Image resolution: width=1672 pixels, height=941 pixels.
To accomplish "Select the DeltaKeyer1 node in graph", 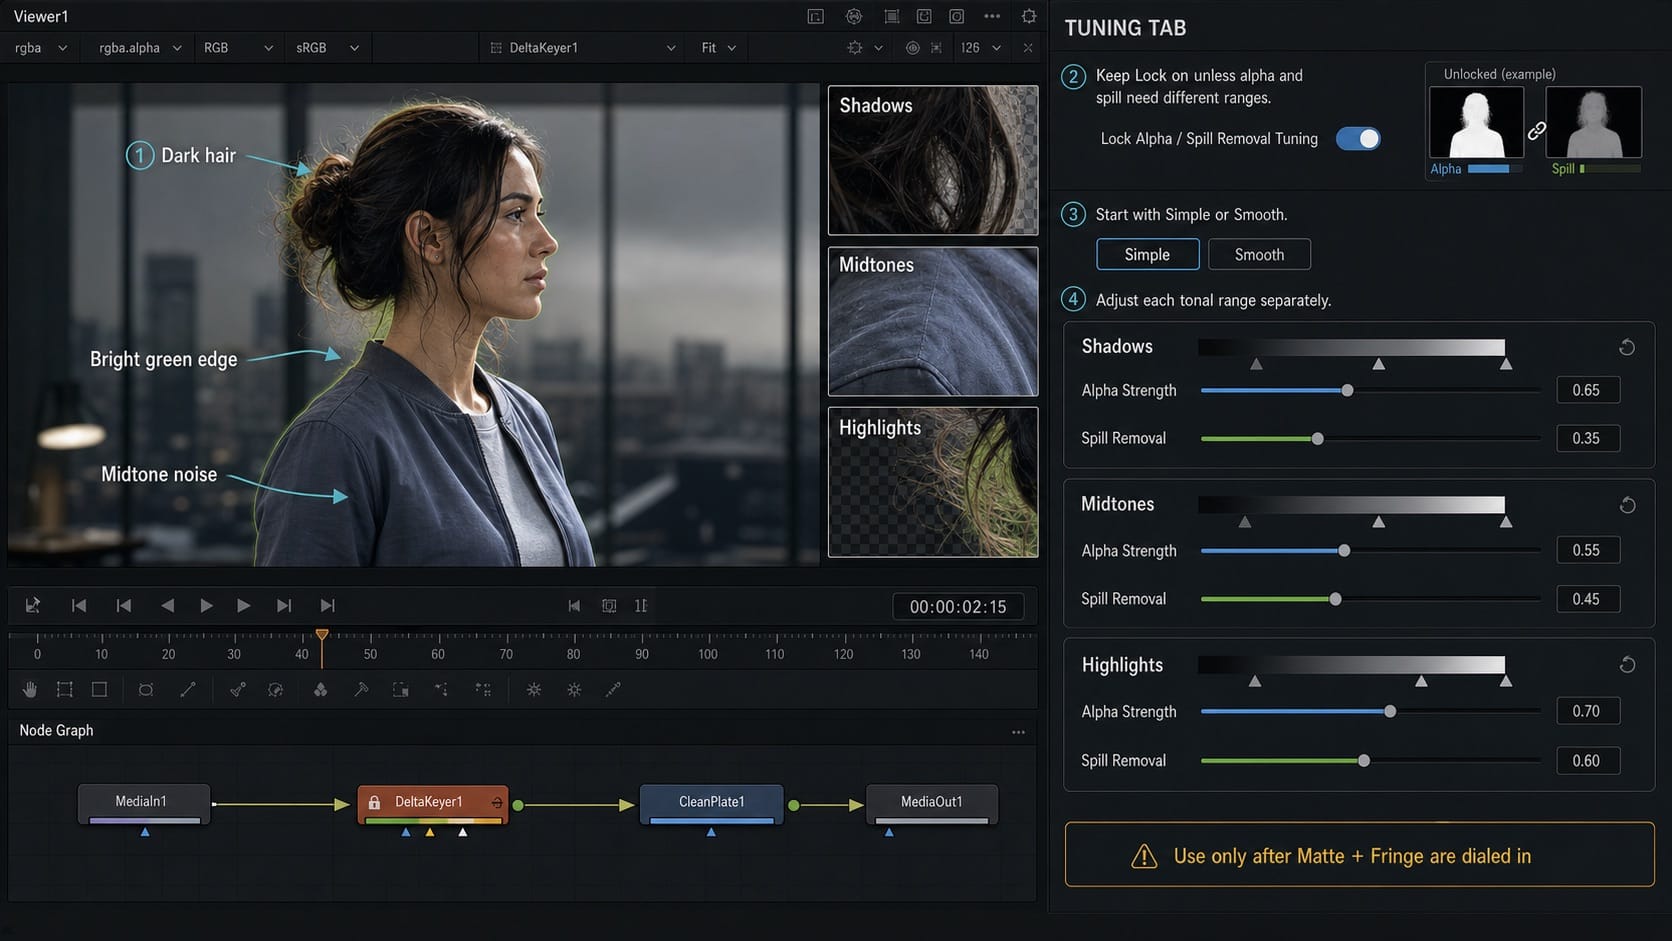I will click(433, 804).
